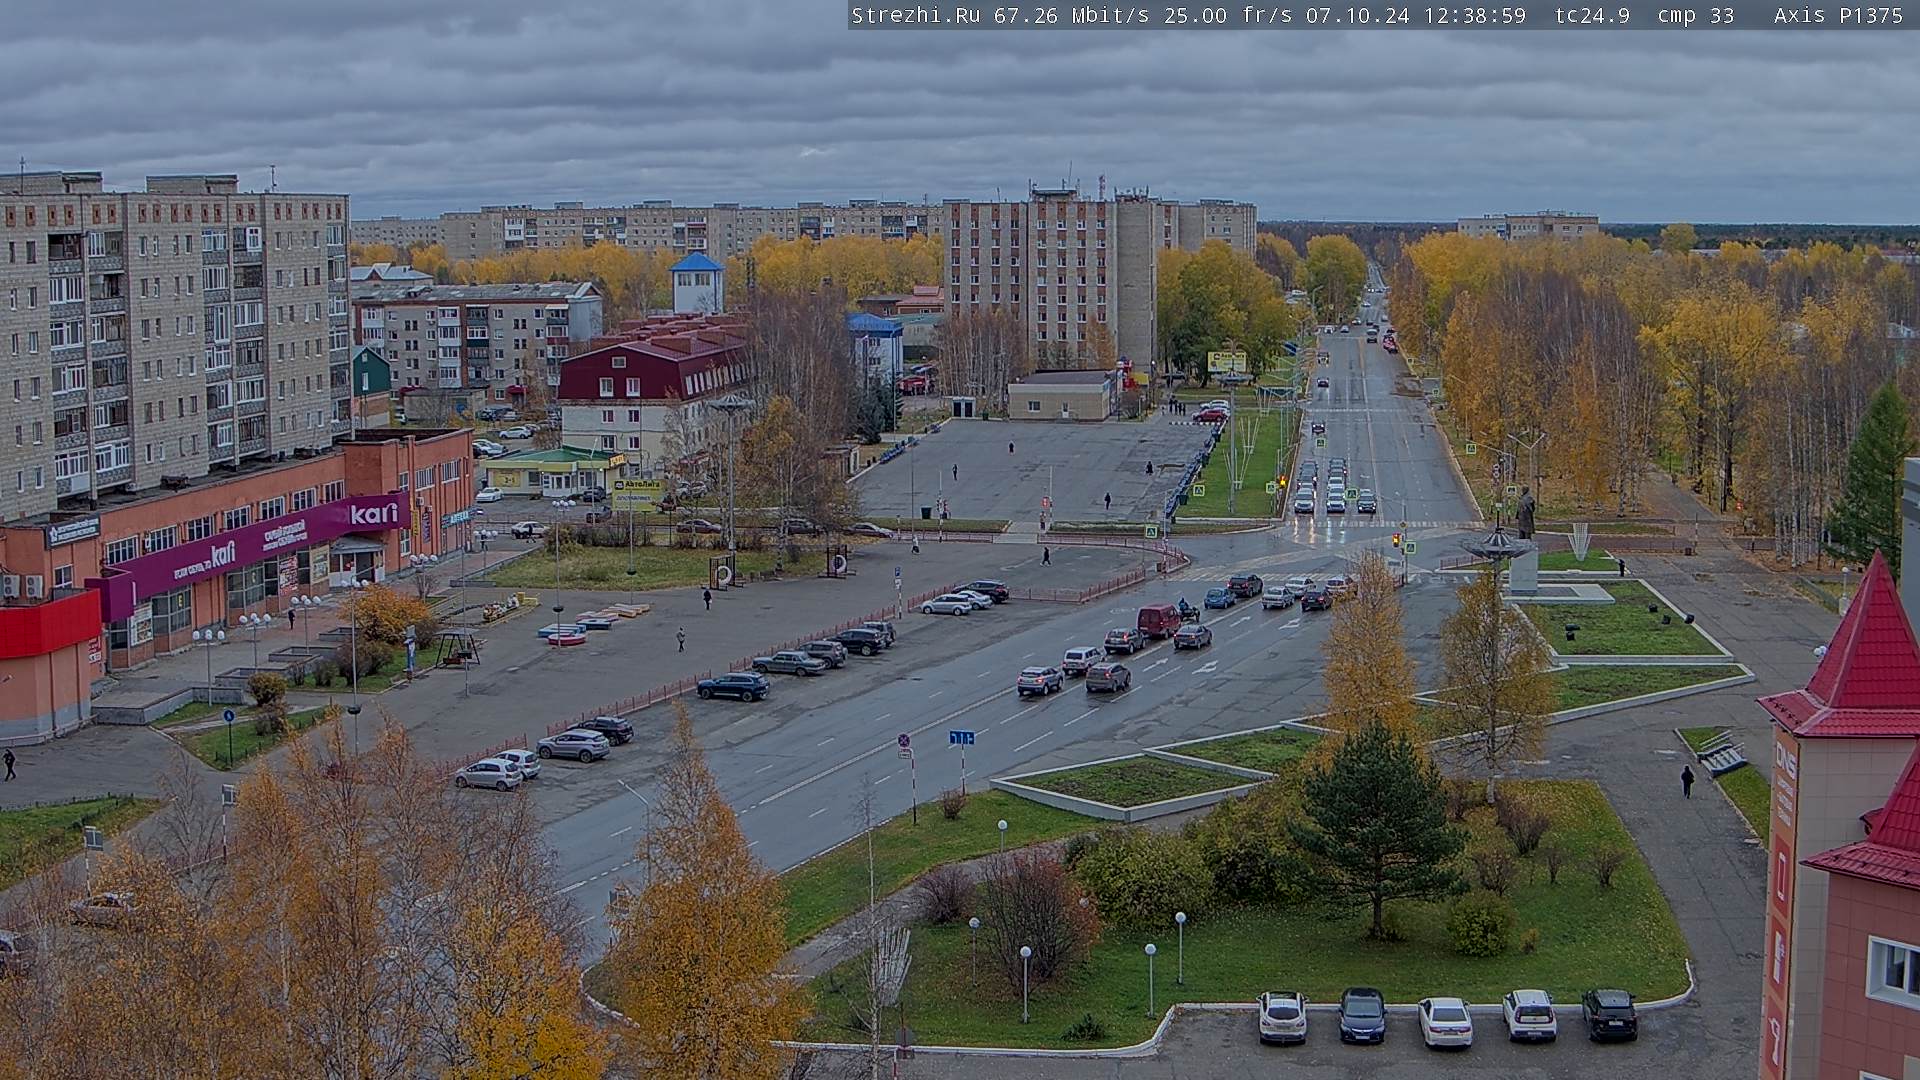This screenshot has height=1080, width=1920.
Task: Click the white kari store sign
Action: pyautogui.click(x=374, y=514)
